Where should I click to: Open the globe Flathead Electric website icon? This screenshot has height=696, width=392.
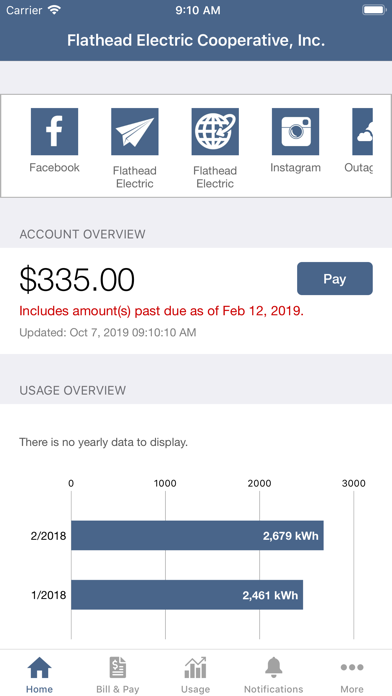(x=215, y=131)
